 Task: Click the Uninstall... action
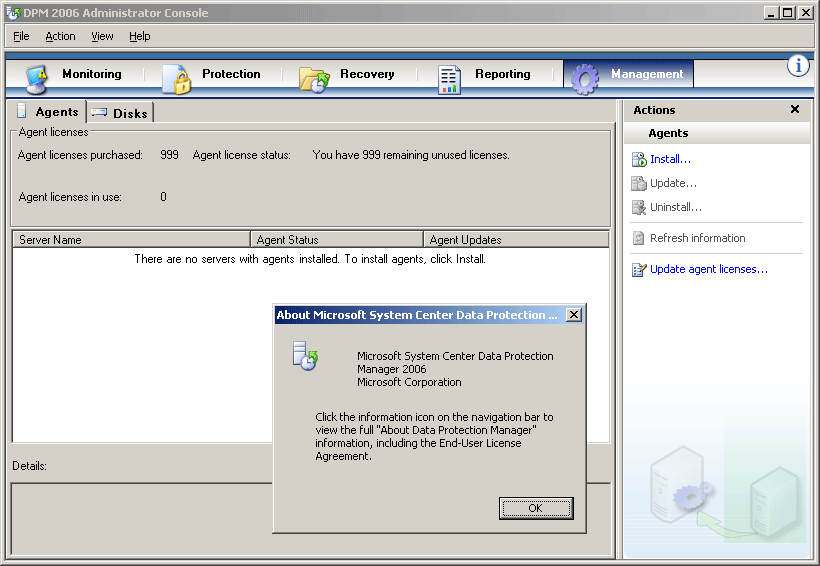tap(676, 207)
